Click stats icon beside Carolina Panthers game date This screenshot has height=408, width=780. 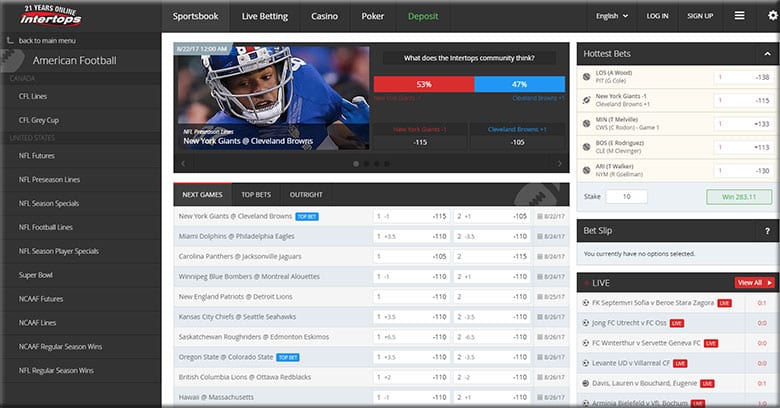click(540, 257)
